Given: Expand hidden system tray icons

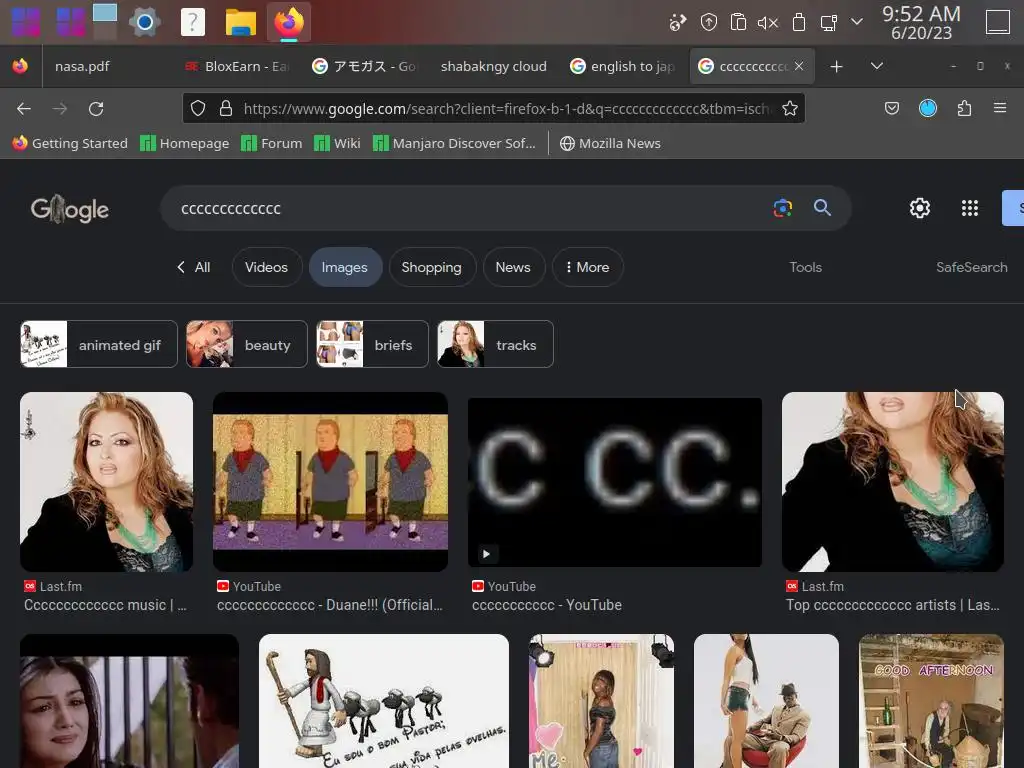Looking at the screenshot, I should [x=857, y=22].
